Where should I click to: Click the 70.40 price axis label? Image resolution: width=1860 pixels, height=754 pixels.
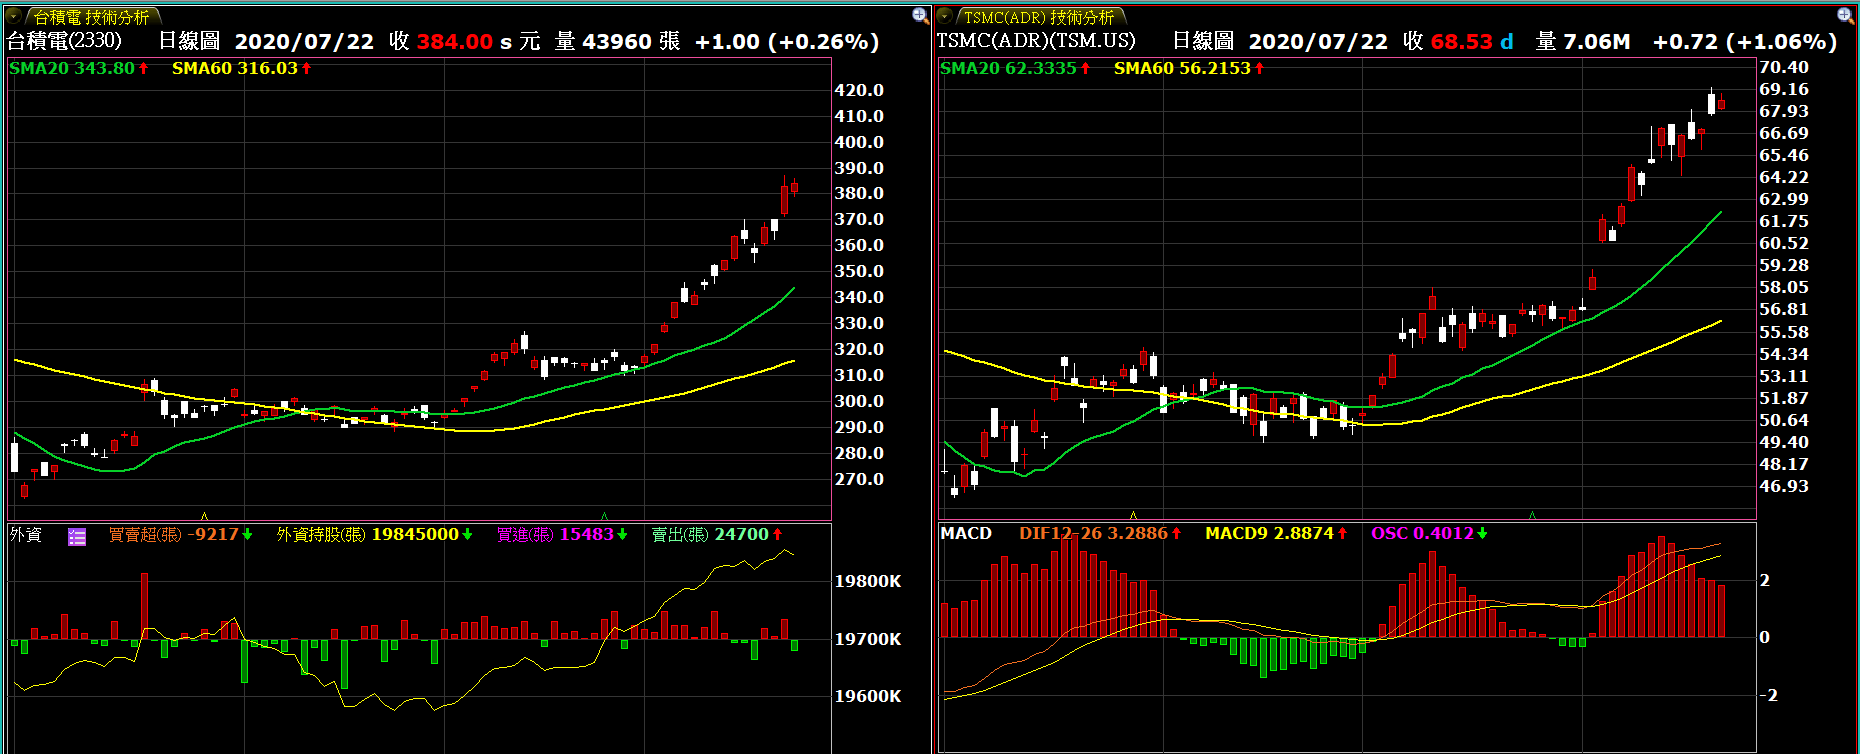click(1784, 67)
